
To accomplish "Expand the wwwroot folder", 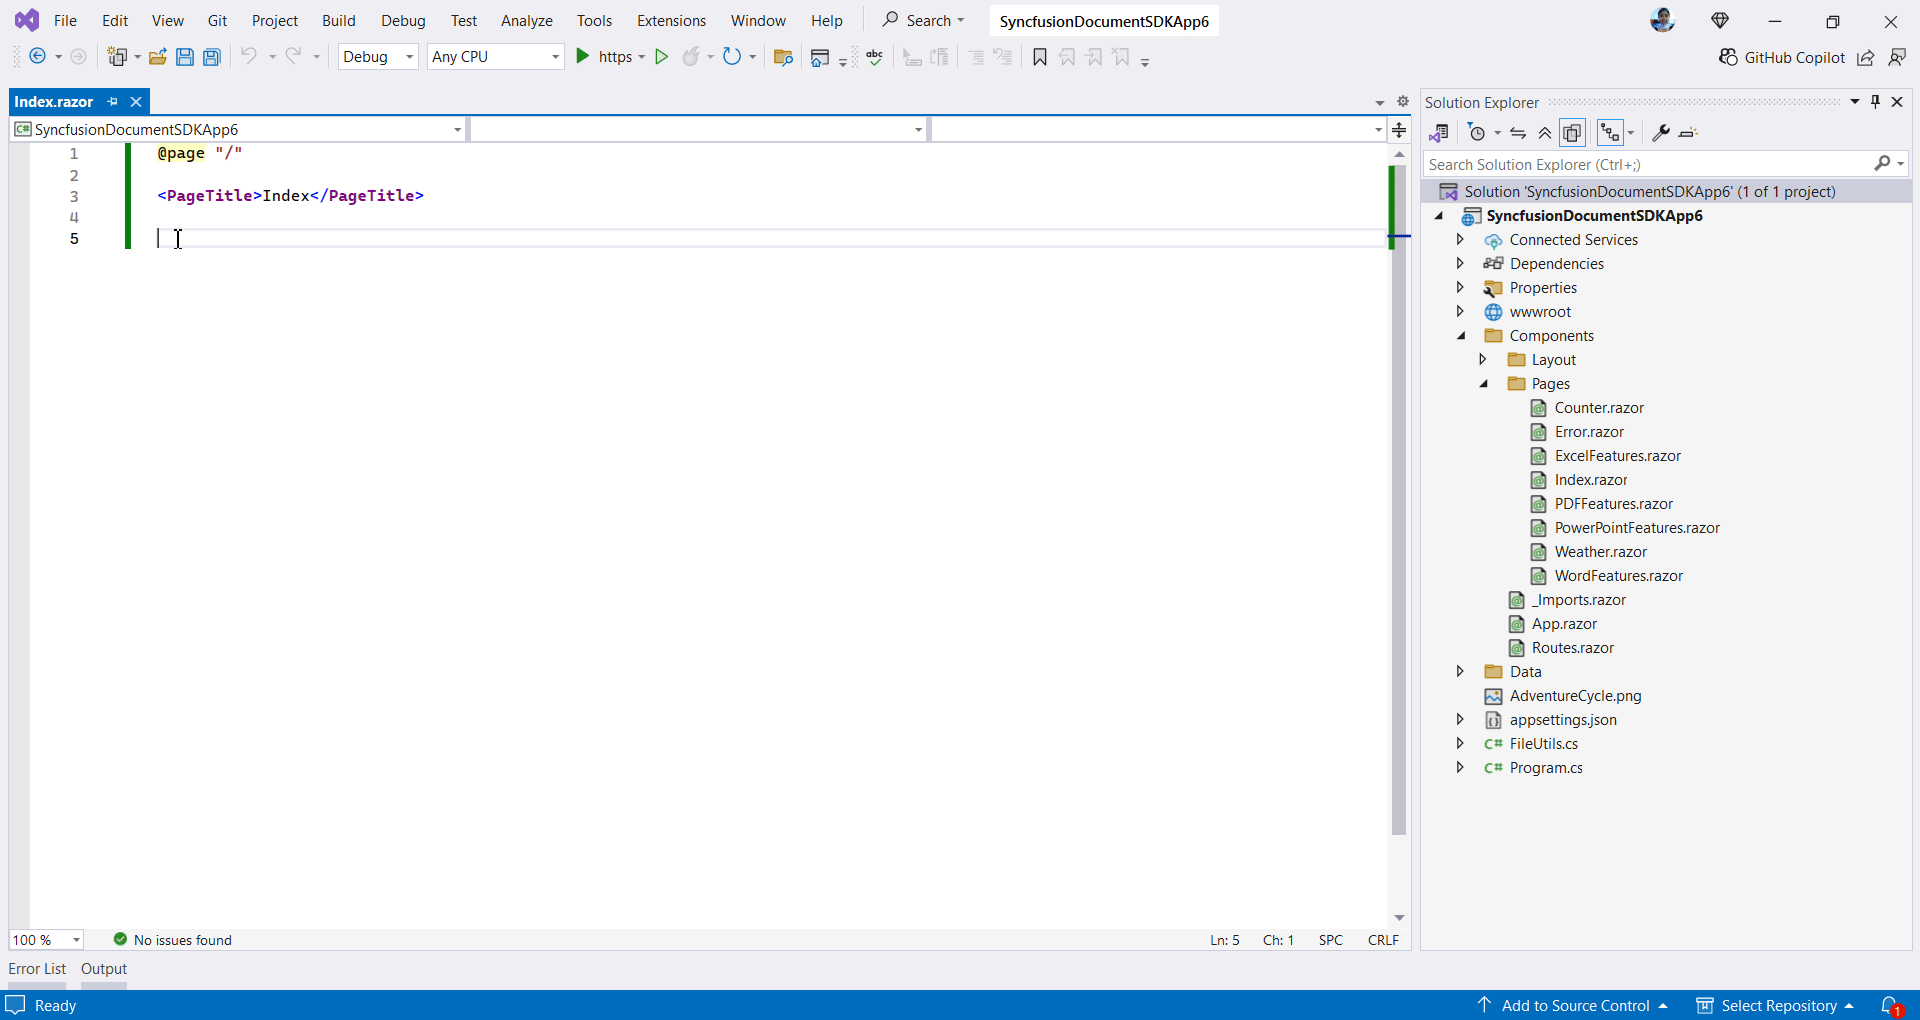I will coord(1460,311).
